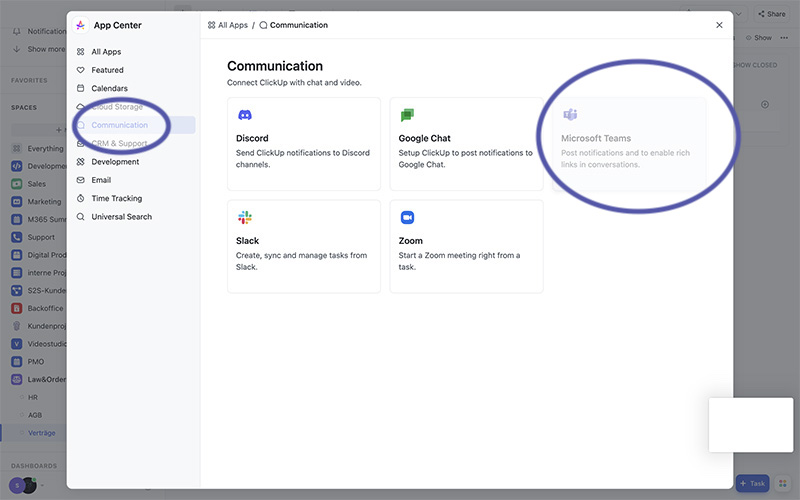Click the Microsoft Teams logo icon
The image size is (800, 500).
570,115
